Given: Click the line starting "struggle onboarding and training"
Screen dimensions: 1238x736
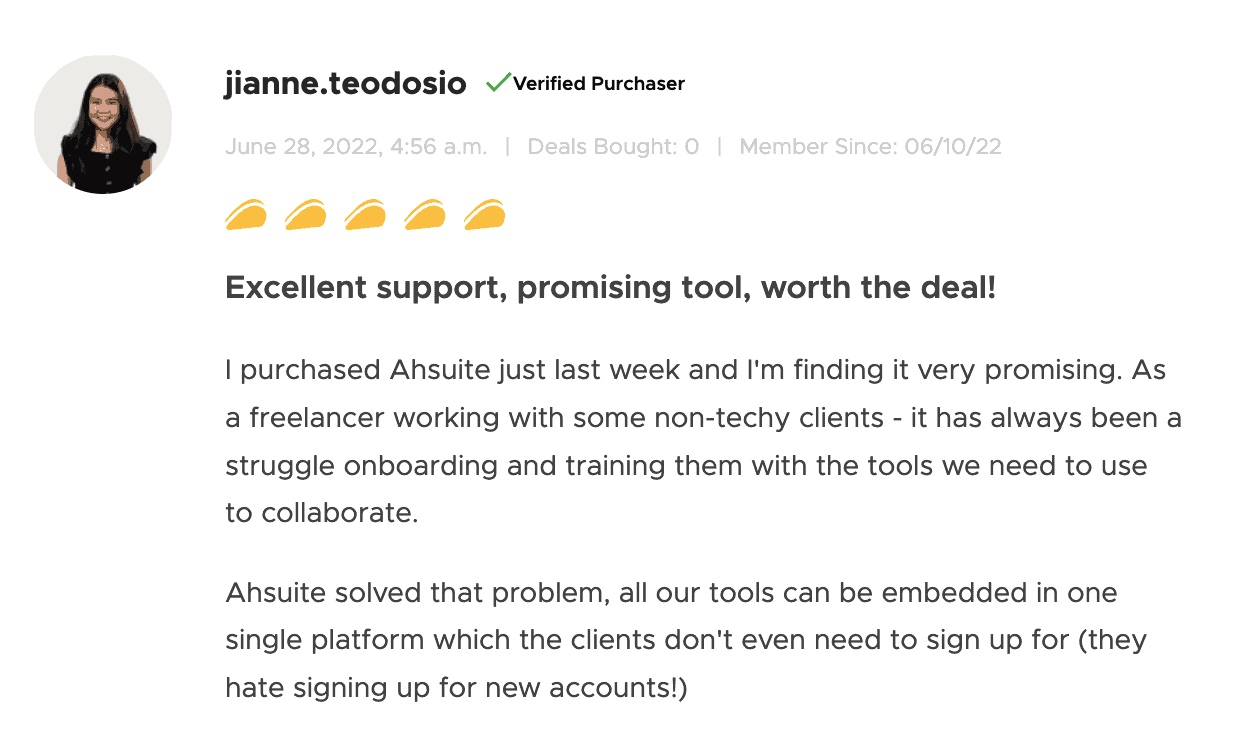Looking at the screenshot, I should coord(686,465).
